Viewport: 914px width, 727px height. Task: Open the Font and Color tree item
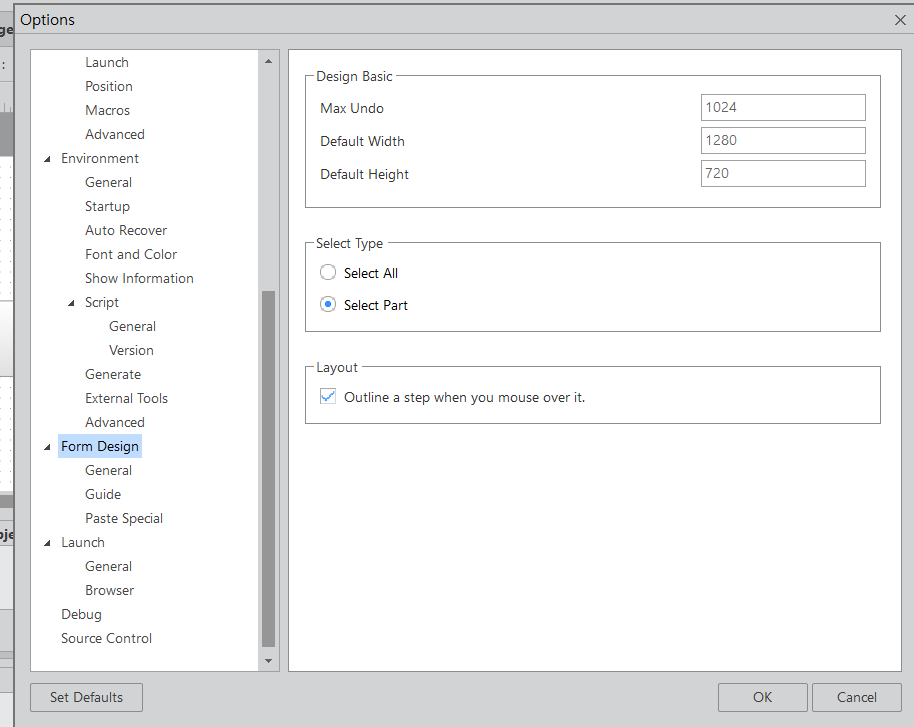coord(131,254)
